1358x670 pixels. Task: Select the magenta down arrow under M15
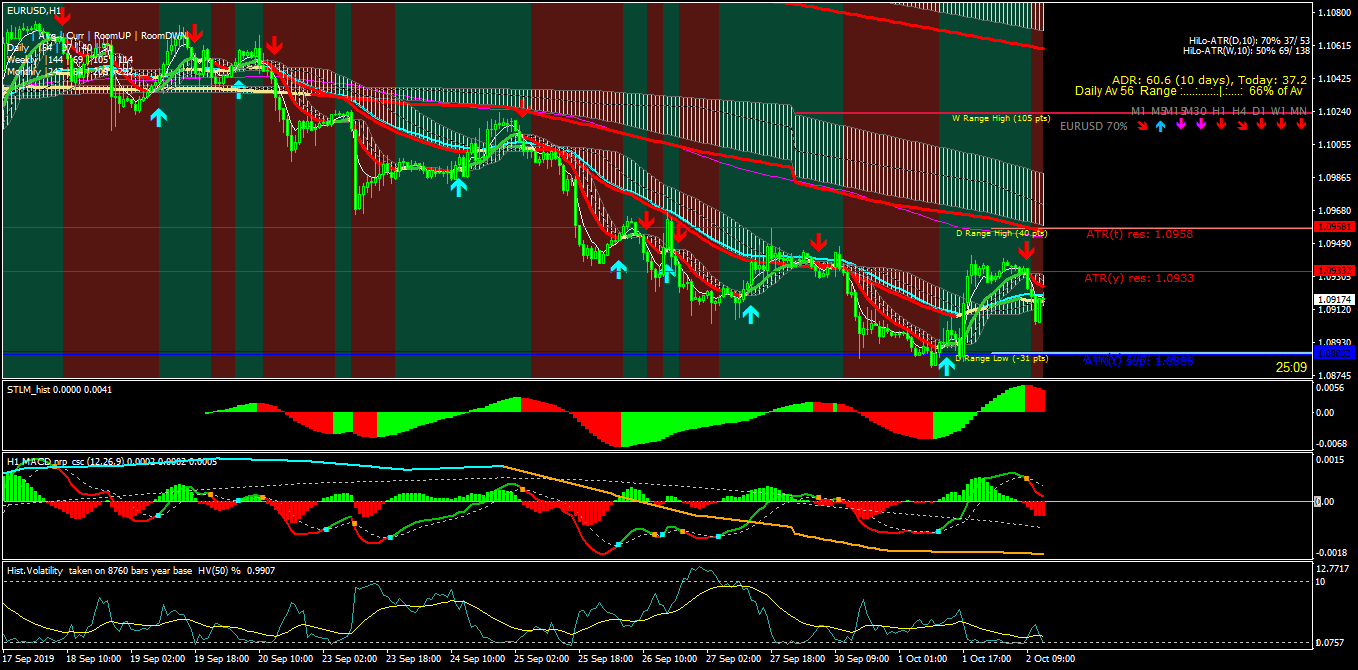coord(1180,125)
